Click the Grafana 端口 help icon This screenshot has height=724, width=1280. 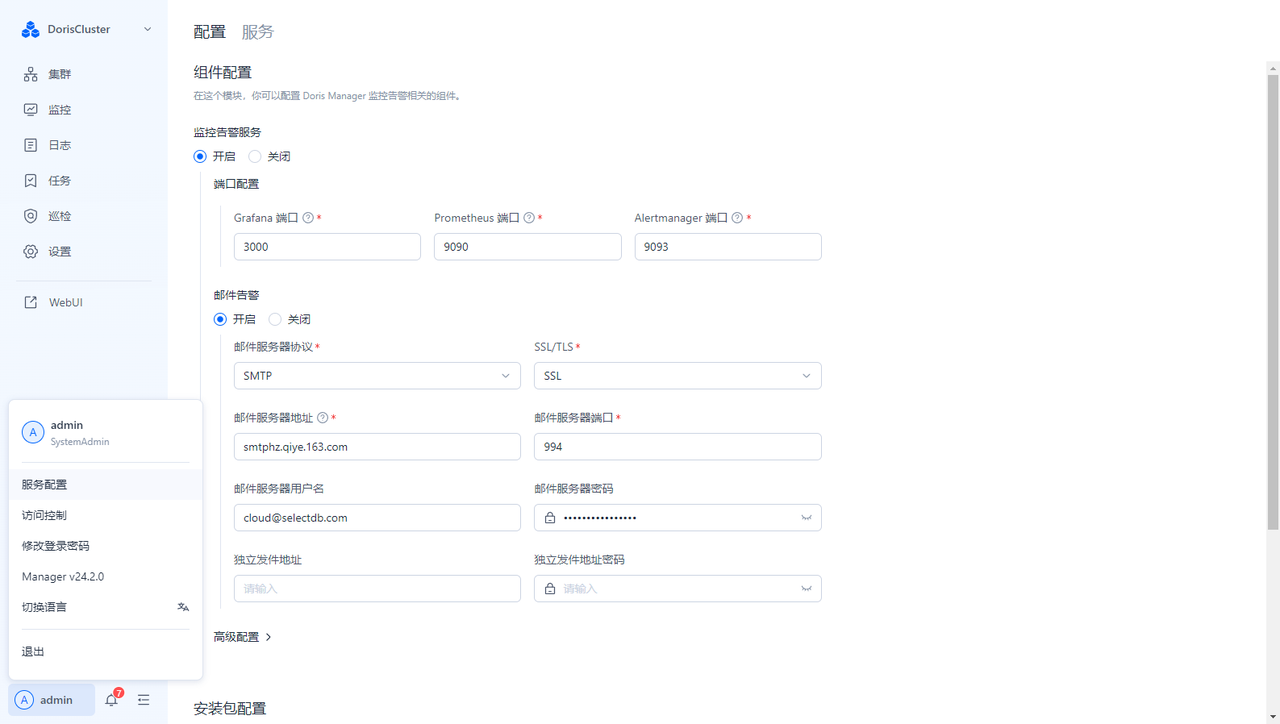click(x=308, y=218)
